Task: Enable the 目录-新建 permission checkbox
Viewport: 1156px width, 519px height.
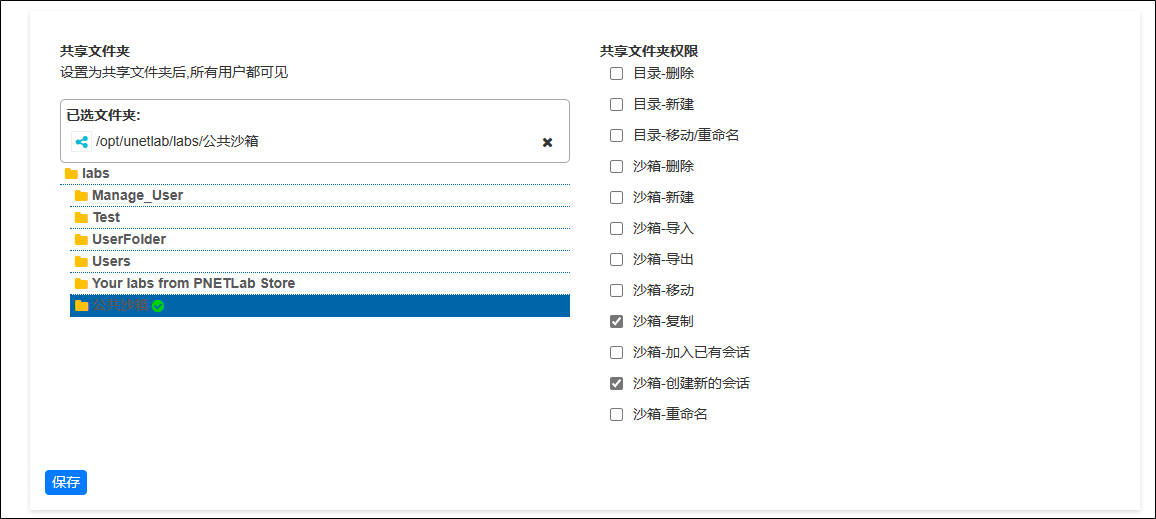Action: 616,105
